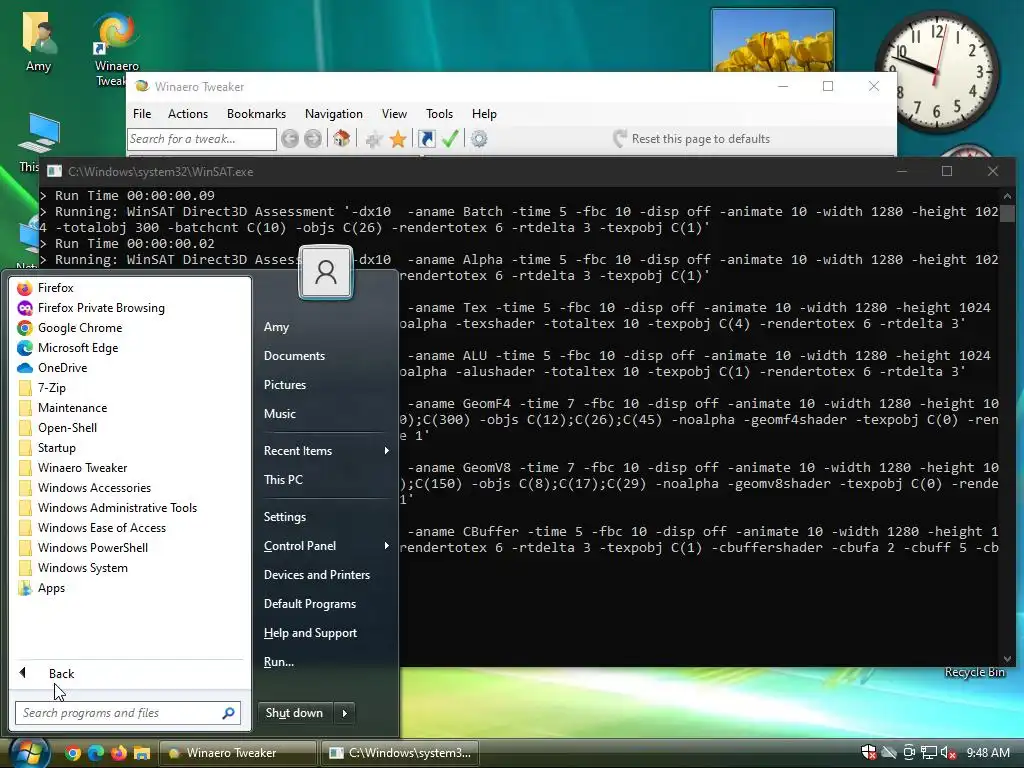
Task: Open shutdown options arrow
Action: click(345, 713)
